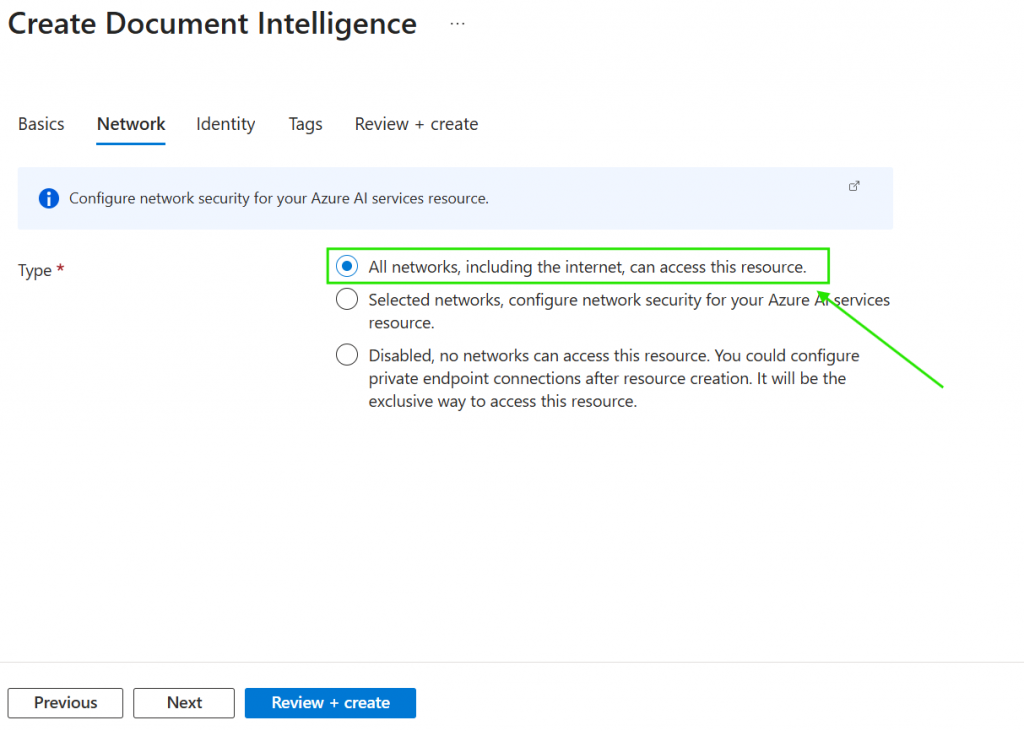The height and width of the screenshot is (731, 1024).
Task: Jump to the Review + create tab
Action: 416,124
